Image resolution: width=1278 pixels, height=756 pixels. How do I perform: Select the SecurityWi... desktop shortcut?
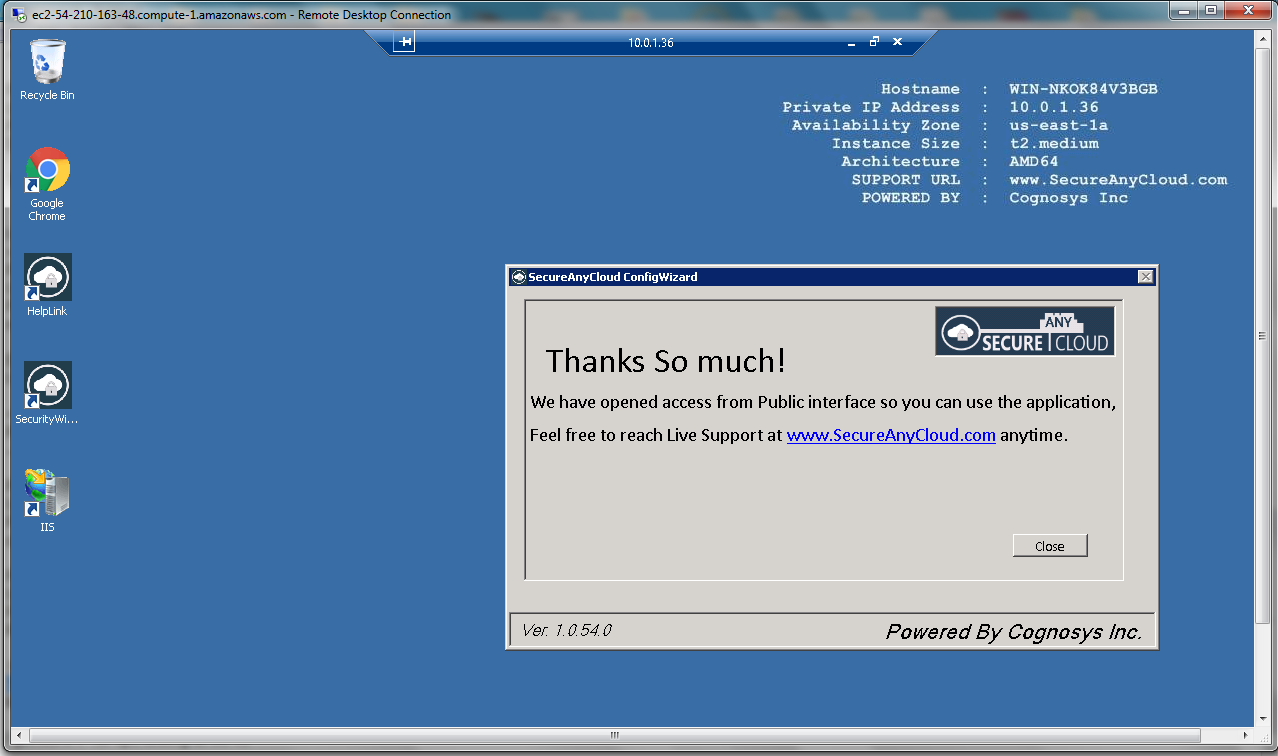click(47, 386)
